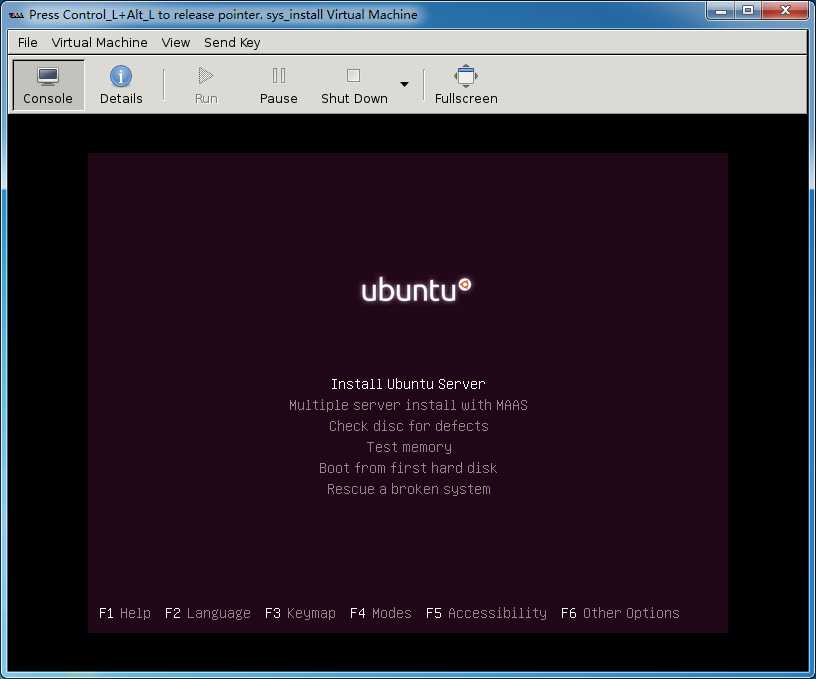Select Boot from first hard disk
The image size is (816, 679).
[x=408, y=468]
